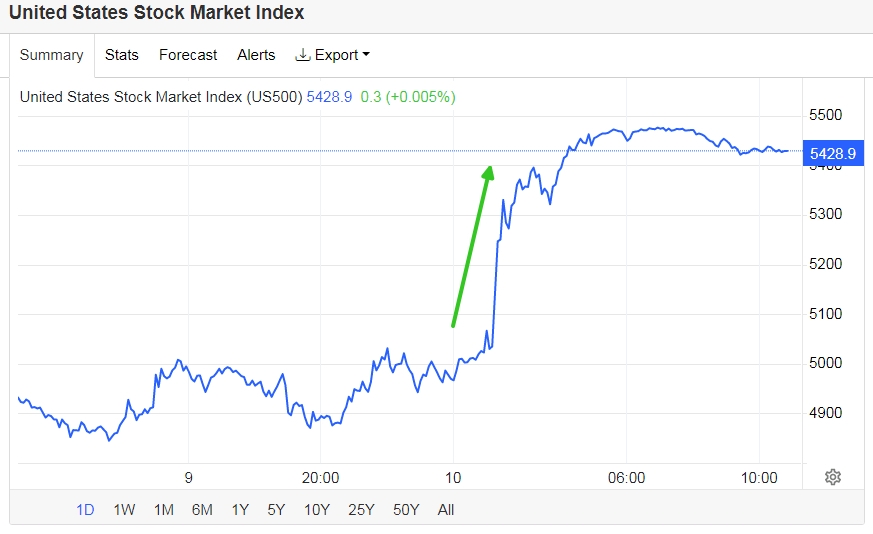
Task: Set chart range to 10Y
Action: point(316,509)
